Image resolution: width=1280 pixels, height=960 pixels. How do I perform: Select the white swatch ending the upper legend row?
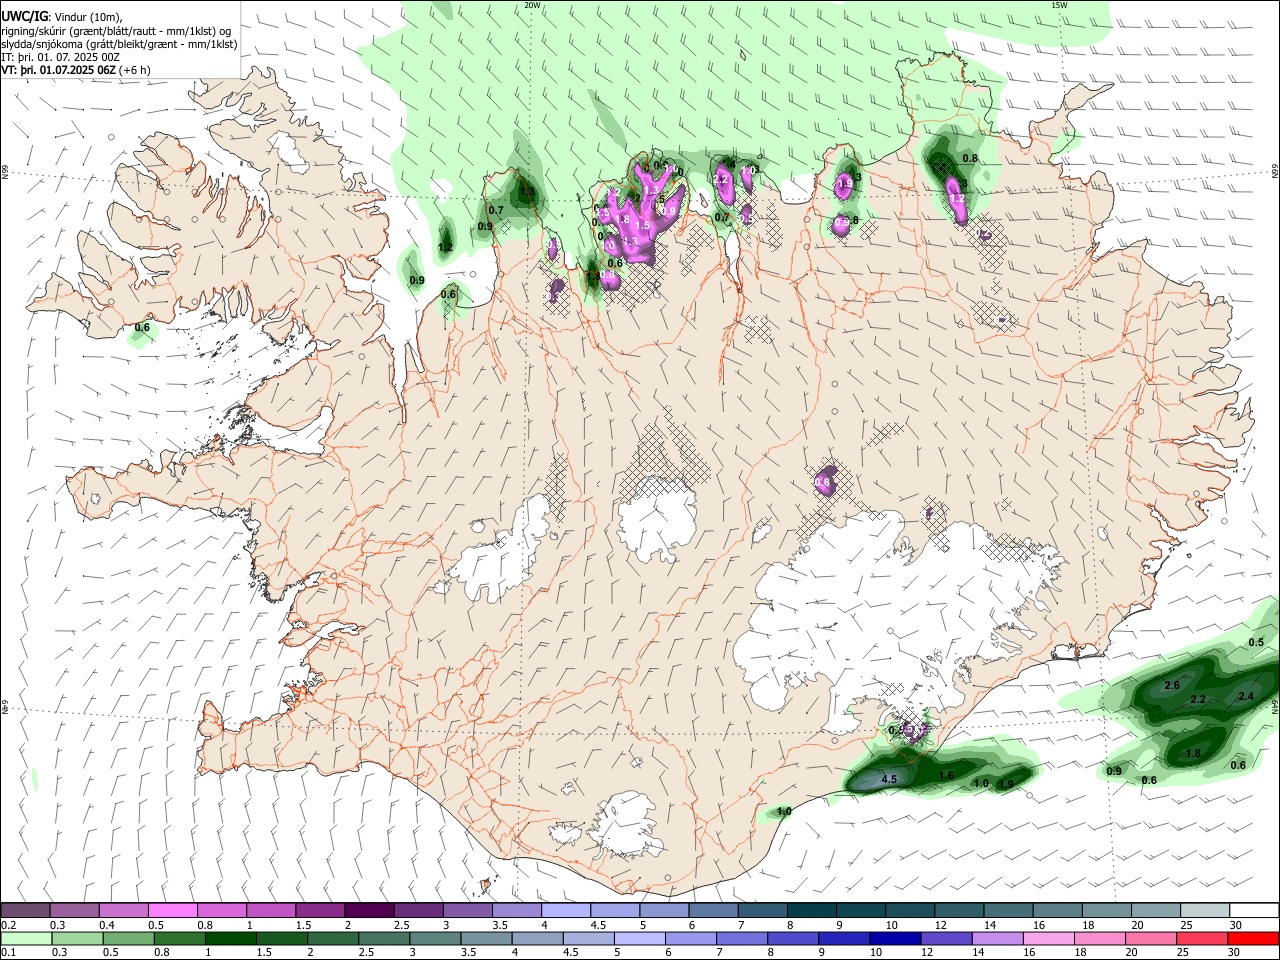pos(1253,911)
